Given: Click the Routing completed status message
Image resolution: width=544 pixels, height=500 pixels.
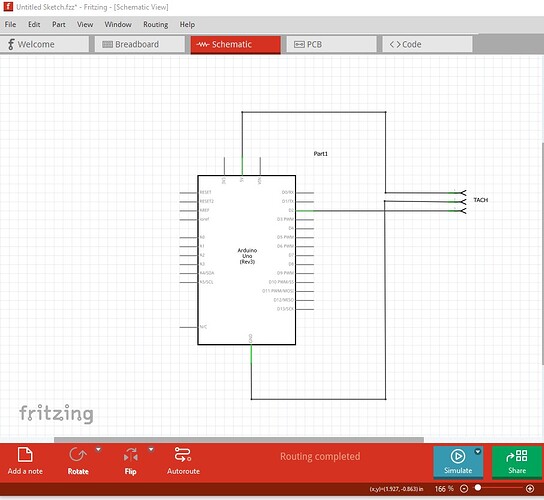Looking at the screenshot, I should [320, 456].
